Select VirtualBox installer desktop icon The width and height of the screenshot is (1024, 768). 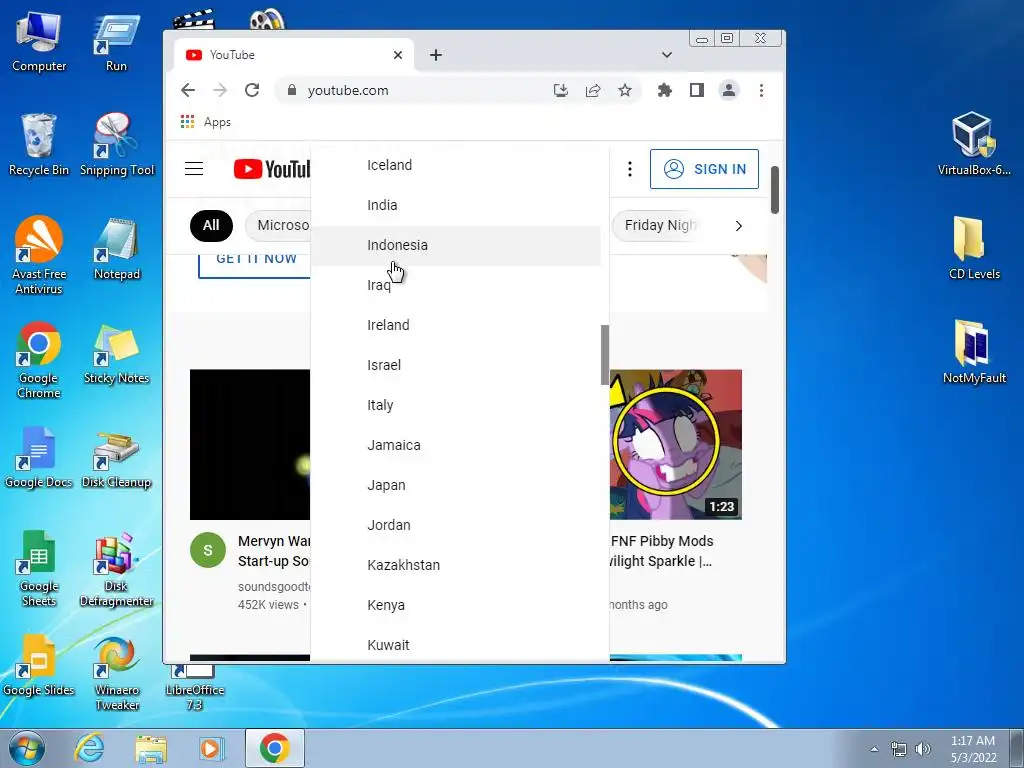(x=974, y=144)
